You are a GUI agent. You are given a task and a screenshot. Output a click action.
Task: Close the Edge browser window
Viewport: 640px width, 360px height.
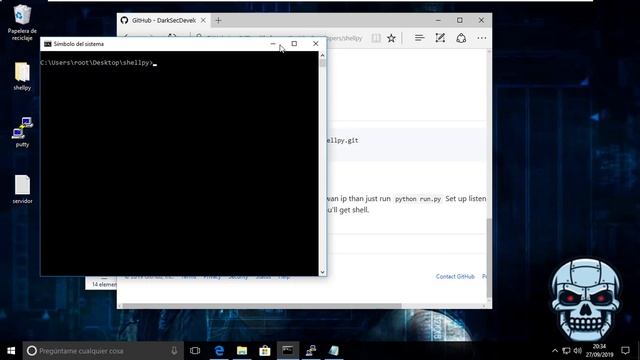tap(481, 20)
